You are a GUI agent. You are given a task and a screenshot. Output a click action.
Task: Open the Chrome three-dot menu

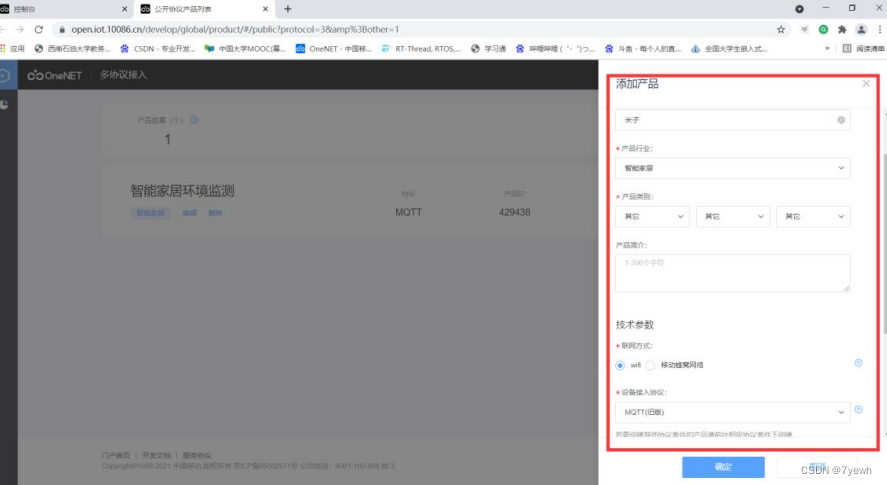(x=880, y=29)
